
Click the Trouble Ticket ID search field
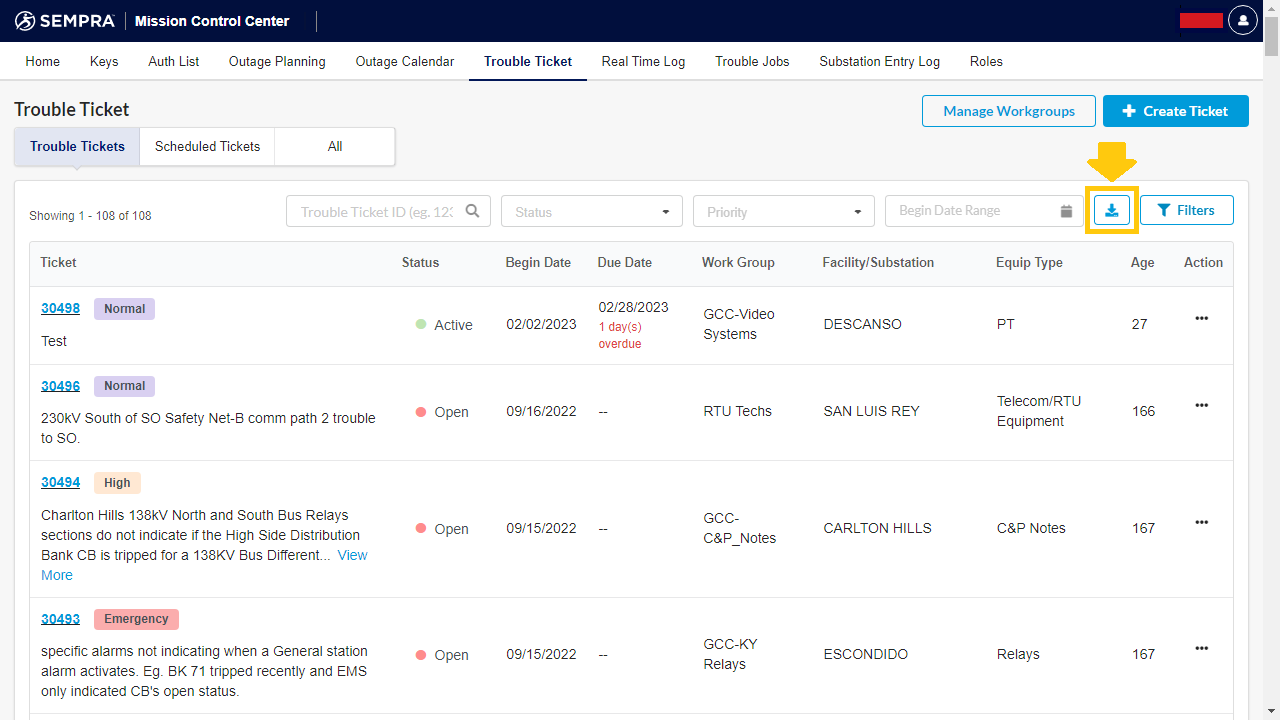point(376,211)
